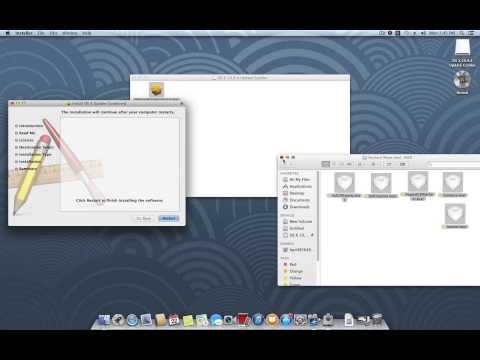The height and width of the screenshot is (360, 480).
Task: Click the Finder search field
Action: [x=455, y=164]
